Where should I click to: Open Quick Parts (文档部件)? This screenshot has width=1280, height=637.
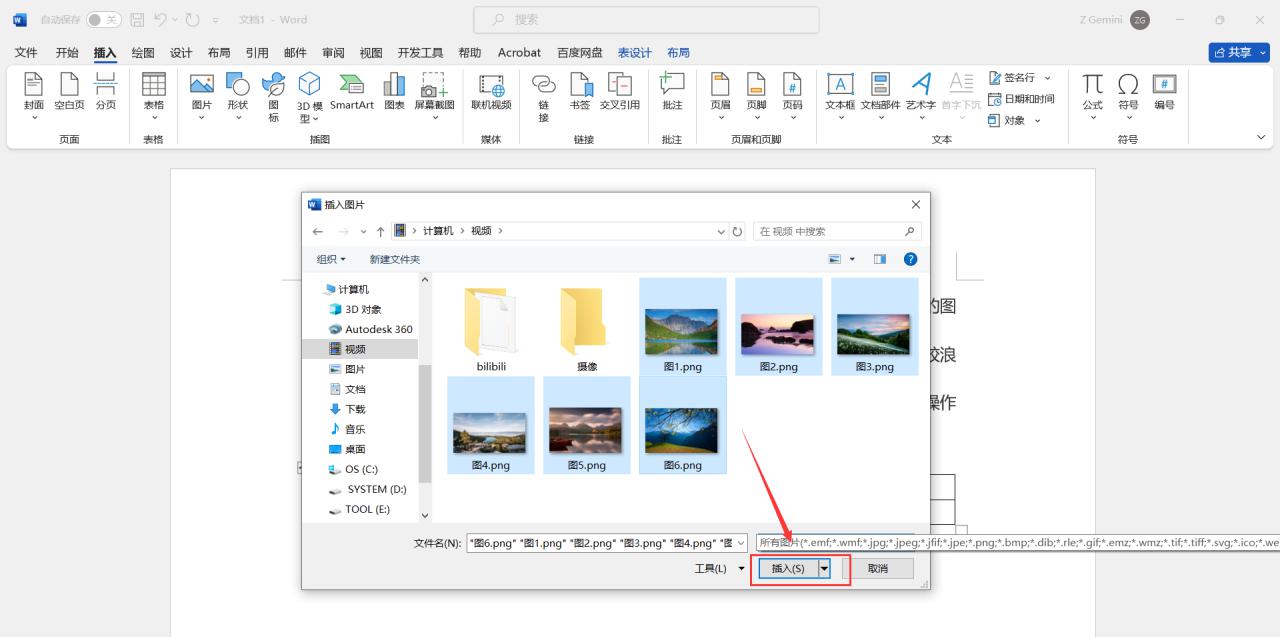click(x=881, y=91)
